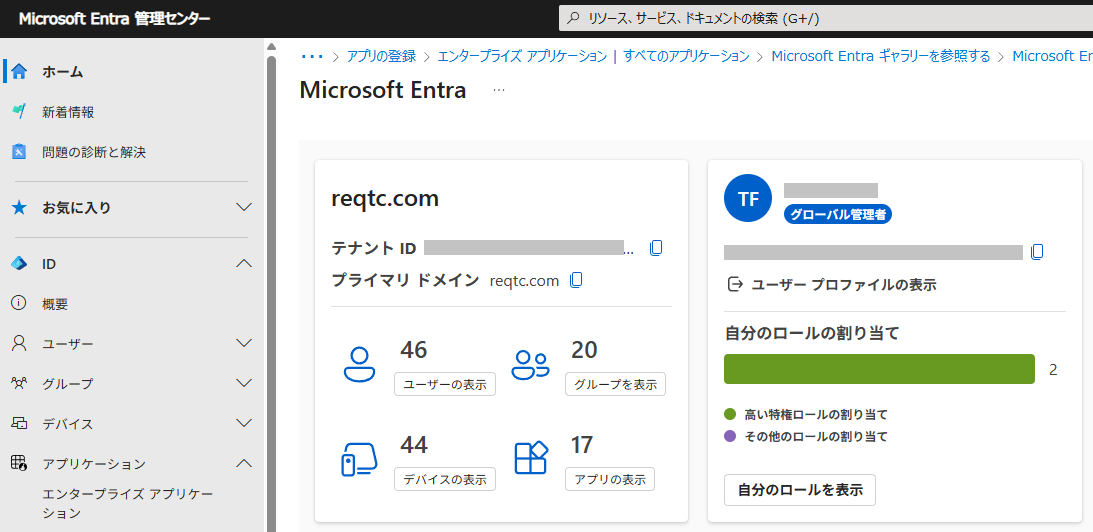Follow the エンタープライズ アプリケーション | すべてのアプリケーション breadcrumb
The height and width of the screenshot is (532, 1093).
point(593,56)
